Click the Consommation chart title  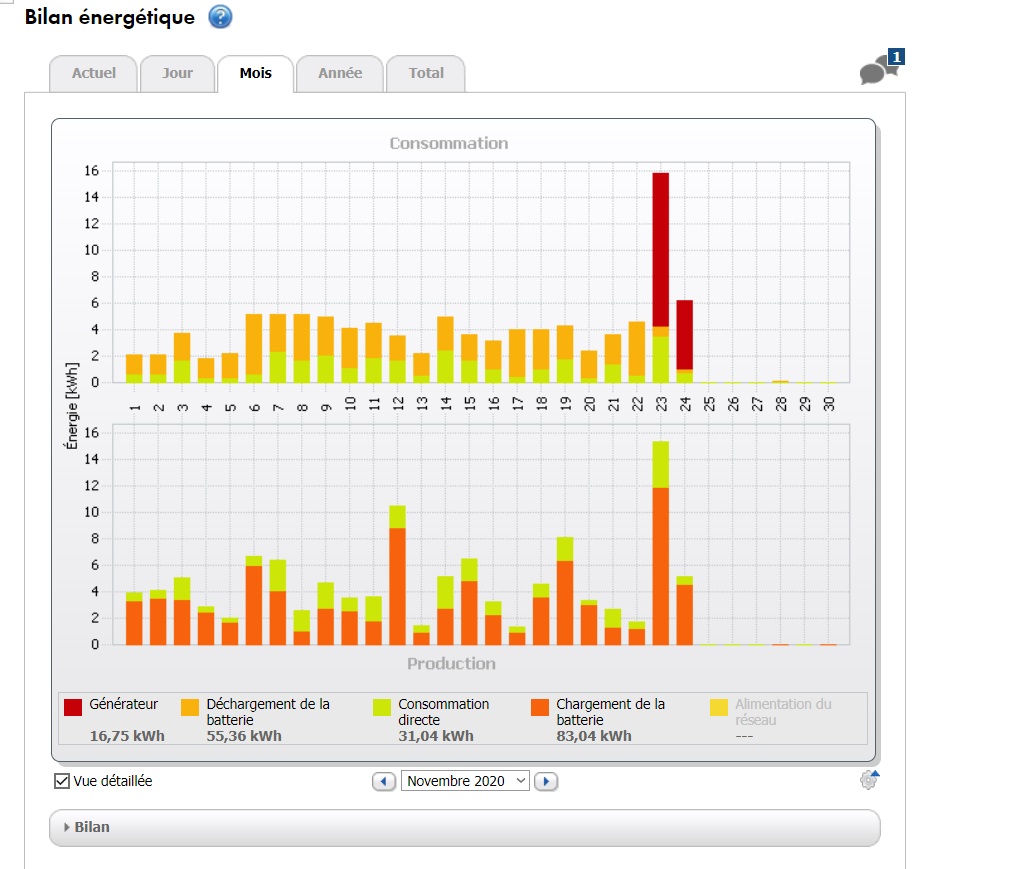point(449,143)
